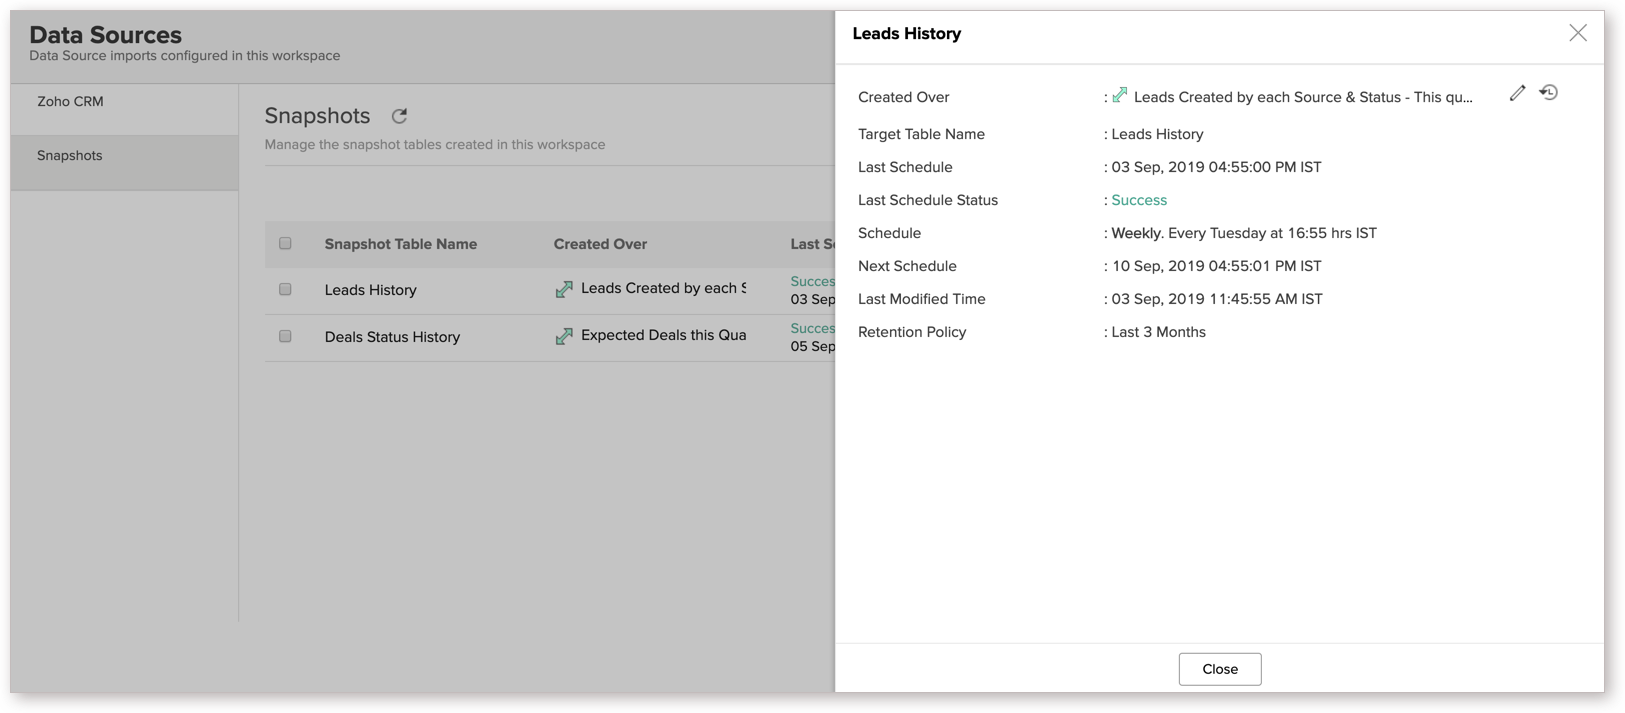
Task: Close the panel with the X icon
Action: 1577,33
